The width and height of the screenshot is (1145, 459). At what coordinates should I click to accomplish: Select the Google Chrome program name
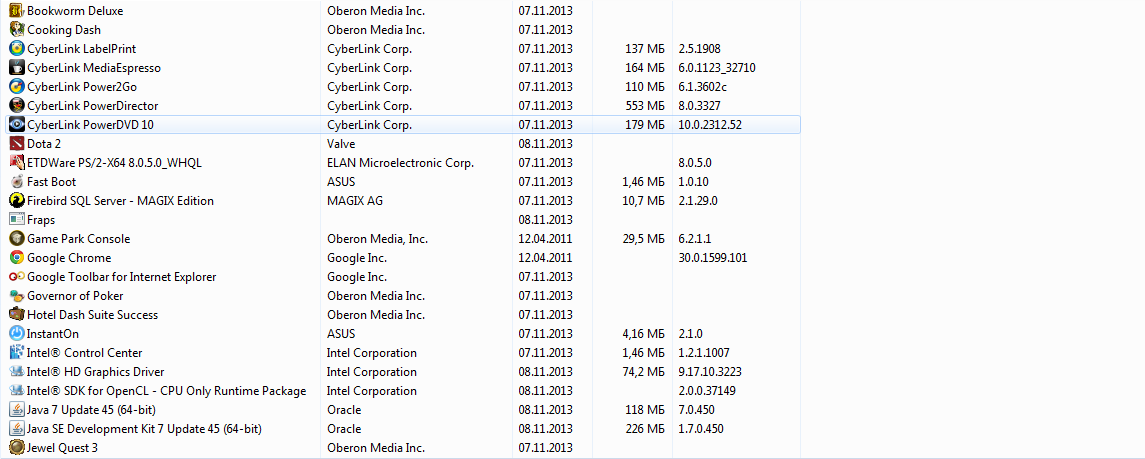click(x=69, y=258)
